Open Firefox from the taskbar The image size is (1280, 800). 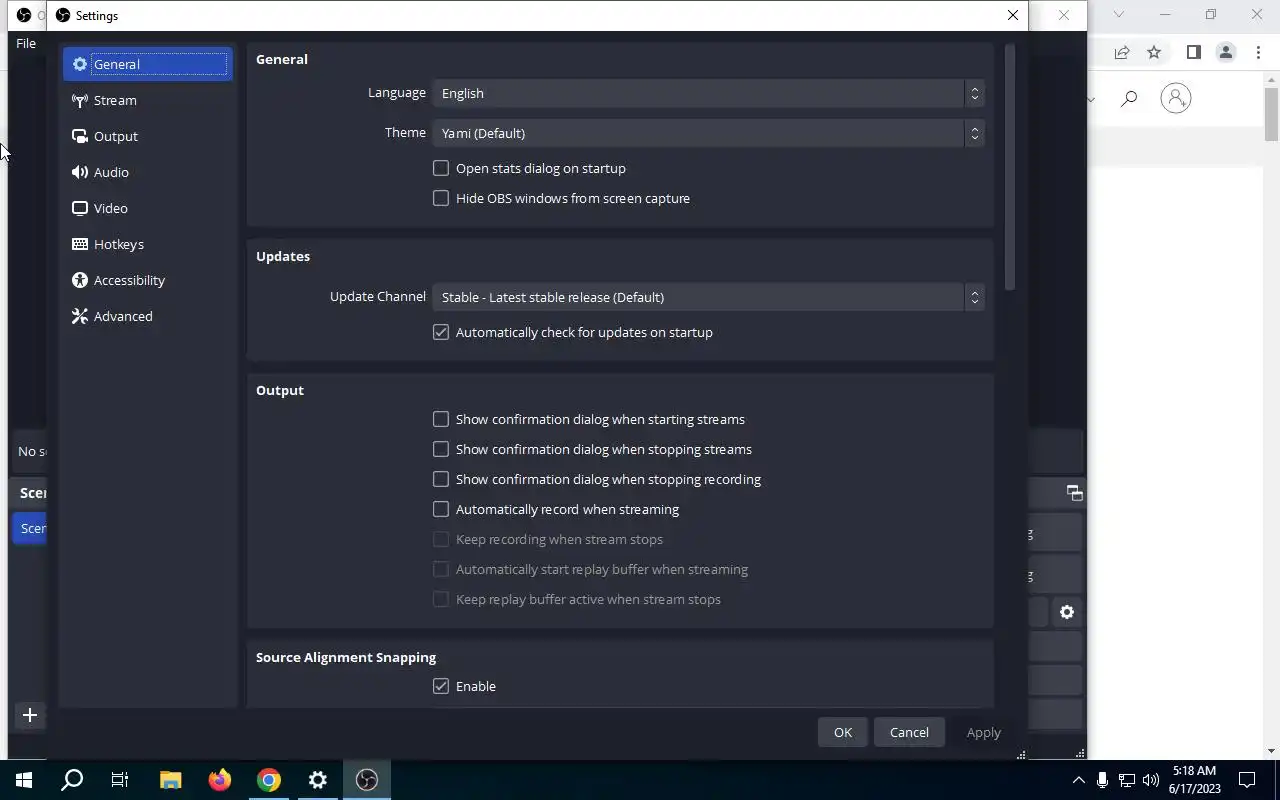pyautogui.click(x=220, y=780)
